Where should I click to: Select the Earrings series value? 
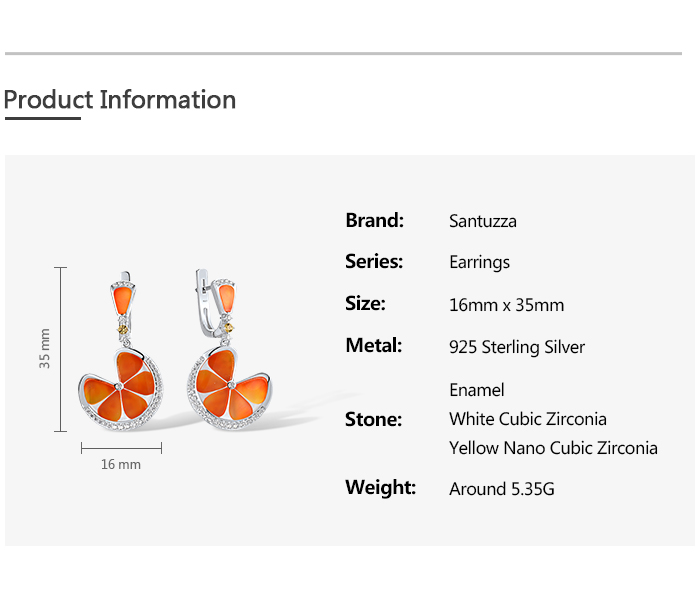pos(480,262)
